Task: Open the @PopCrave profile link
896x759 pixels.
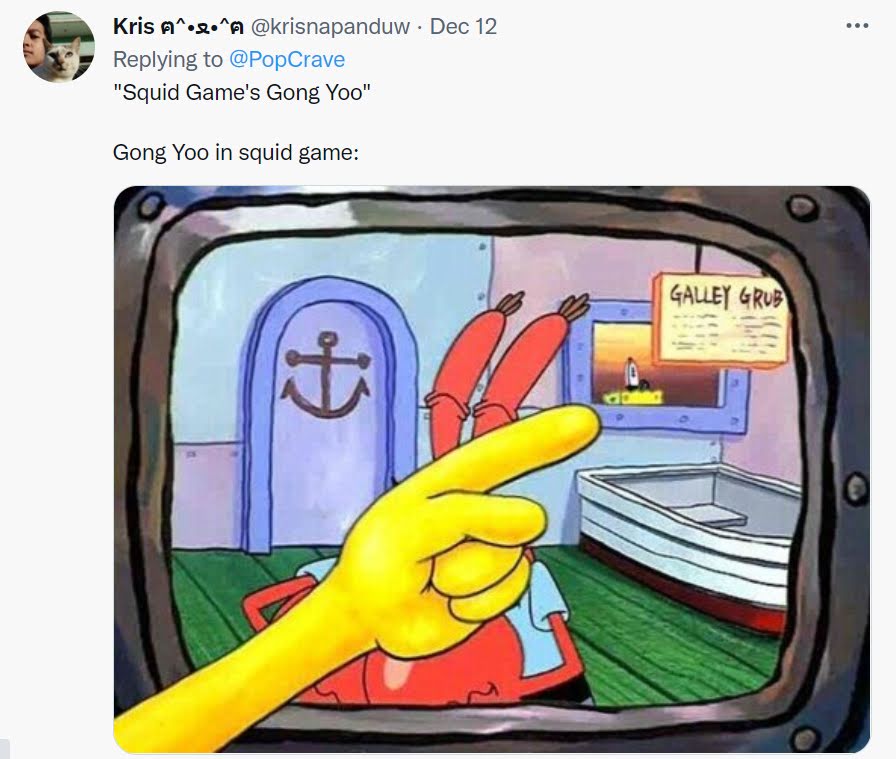Action: (x=287, y=59)
